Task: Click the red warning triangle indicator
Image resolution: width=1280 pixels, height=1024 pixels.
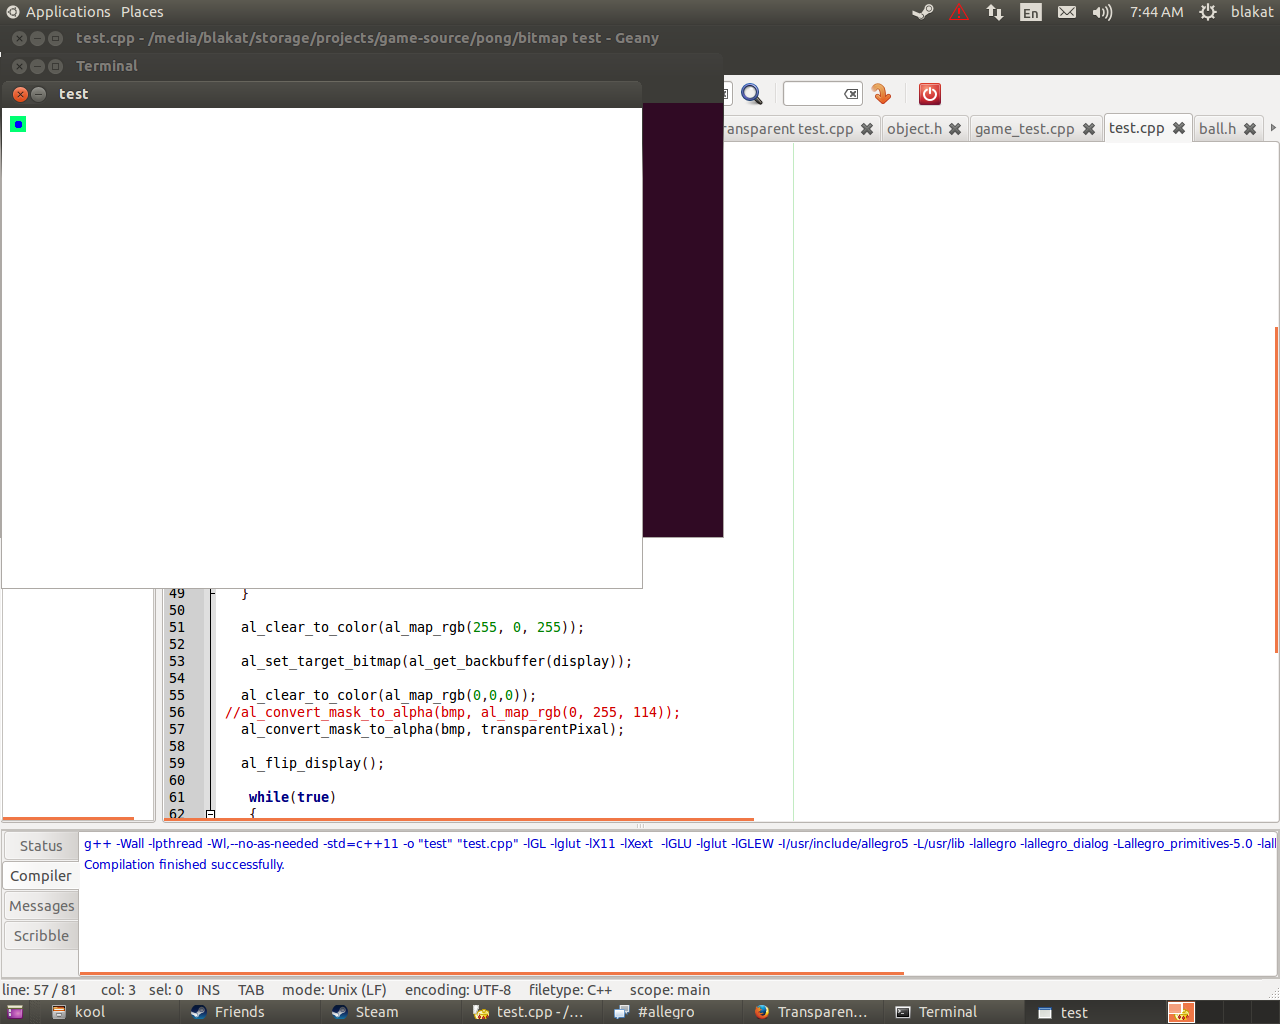Action: 959,12
